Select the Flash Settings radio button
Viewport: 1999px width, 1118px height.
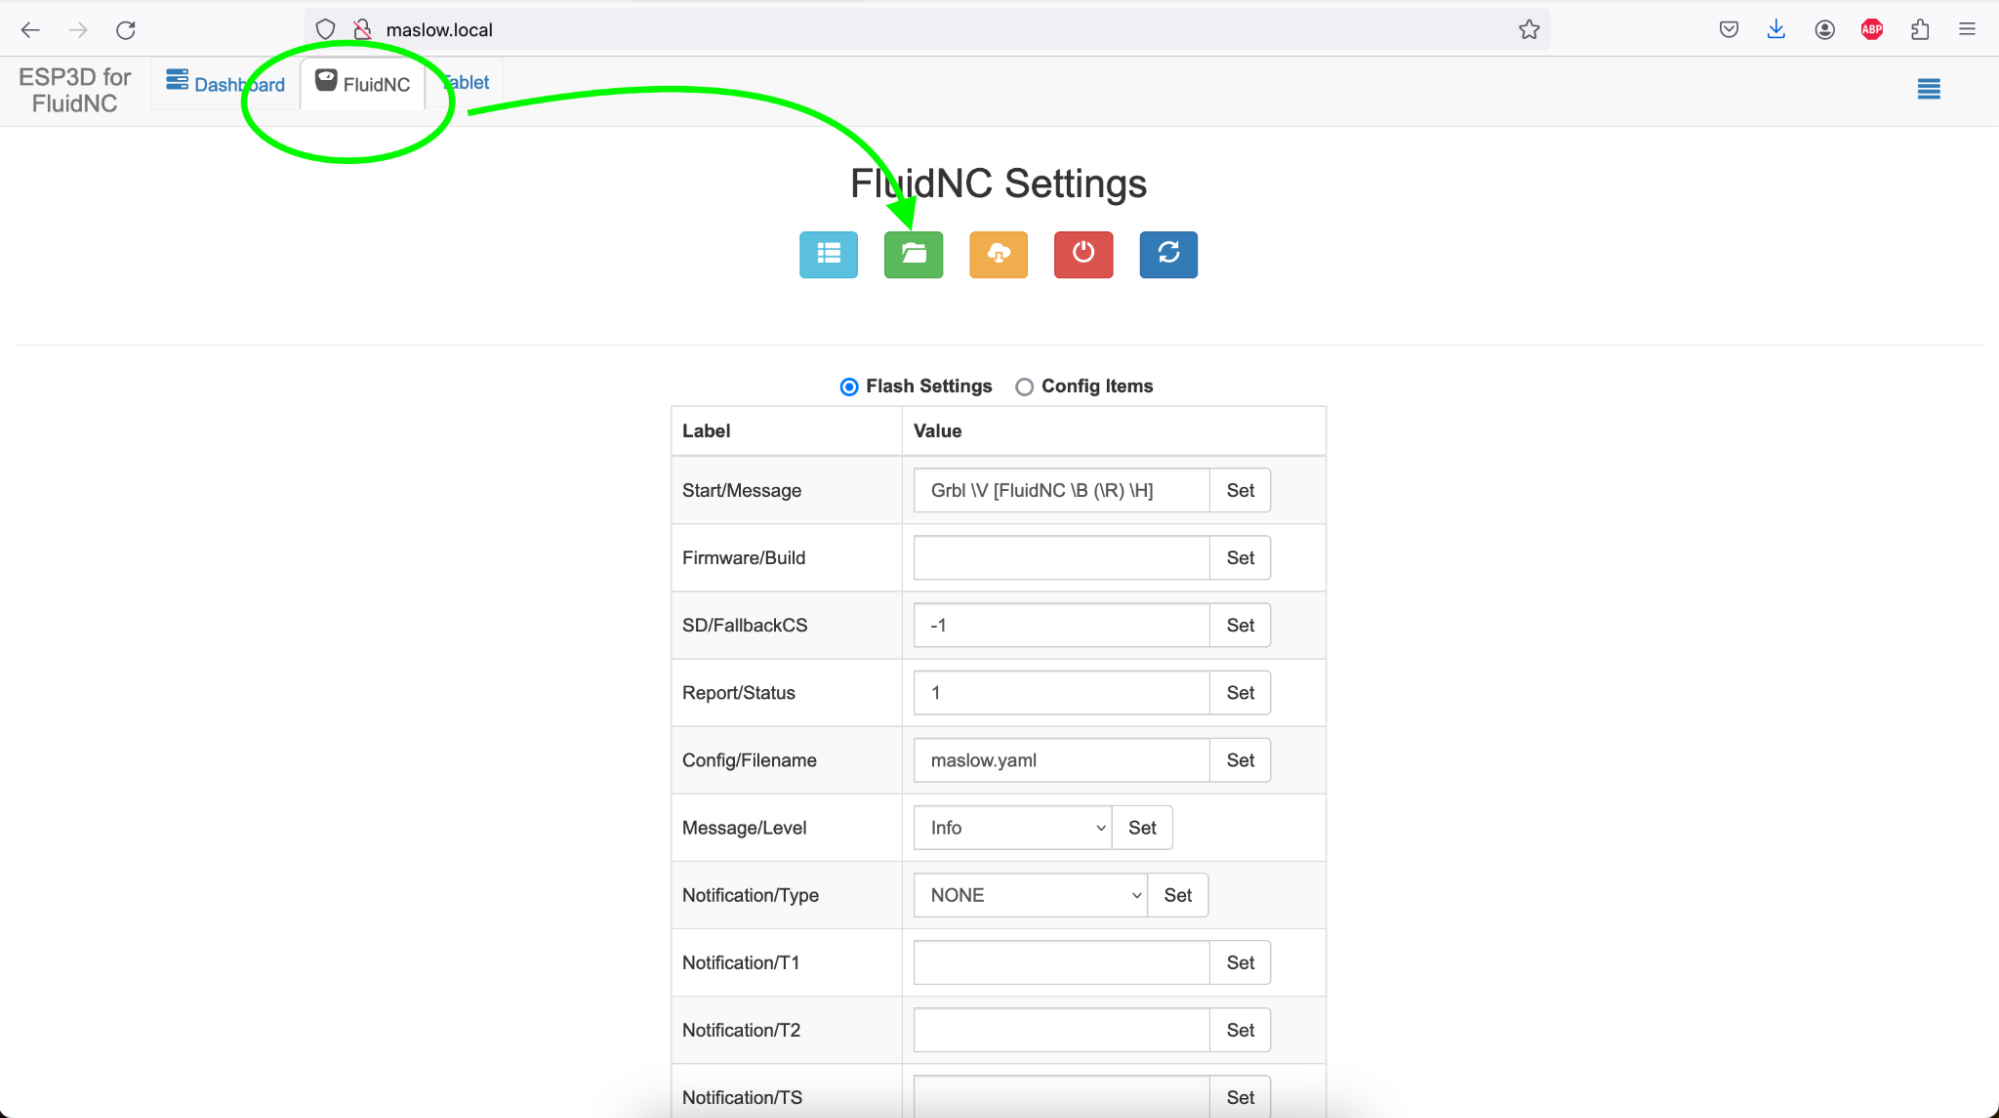pos(849,387)
